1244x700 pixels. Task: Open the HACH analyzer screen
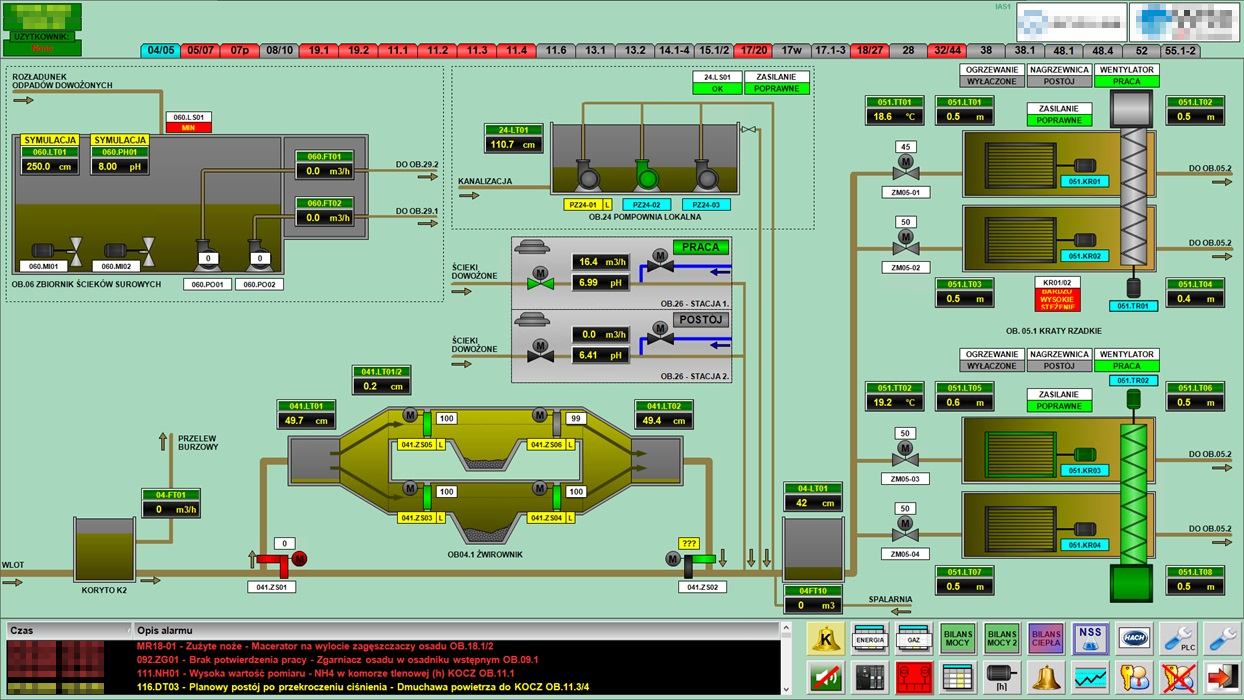pos(1134,638)
